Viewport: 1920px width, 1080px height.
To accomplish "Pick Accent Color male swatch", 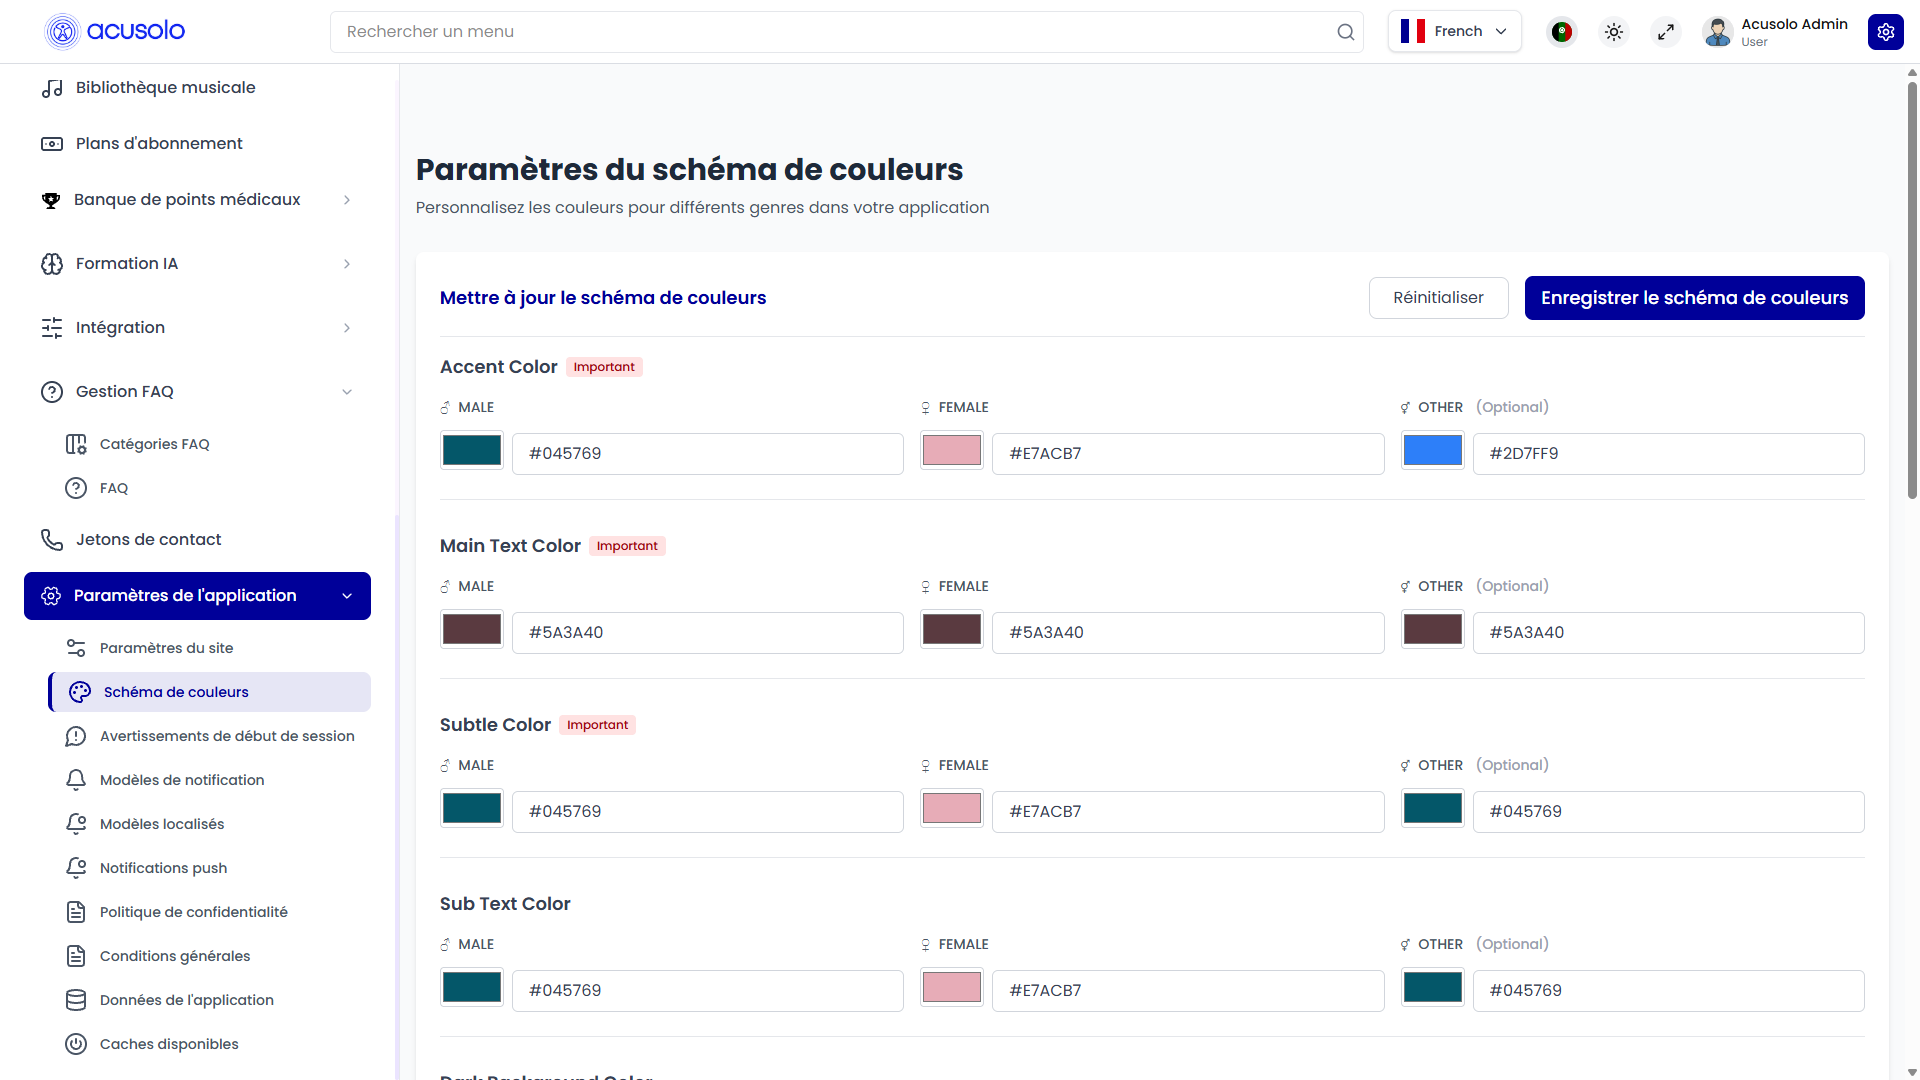I will click(x=472, y=451).
